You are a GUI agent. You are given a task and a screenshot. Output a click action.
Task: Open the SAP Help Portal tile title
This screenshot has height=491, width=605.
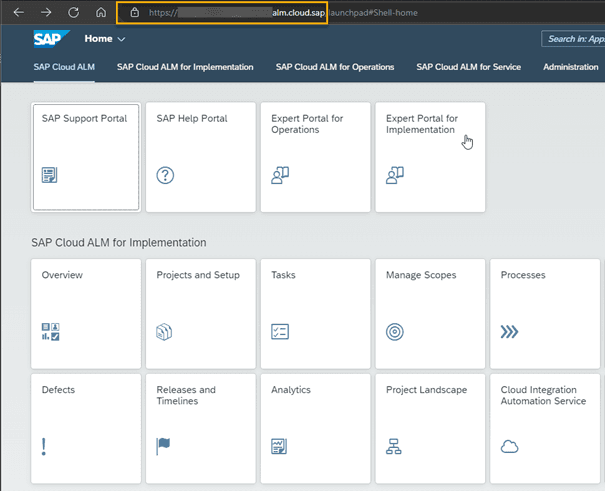(x=192, y=118)
